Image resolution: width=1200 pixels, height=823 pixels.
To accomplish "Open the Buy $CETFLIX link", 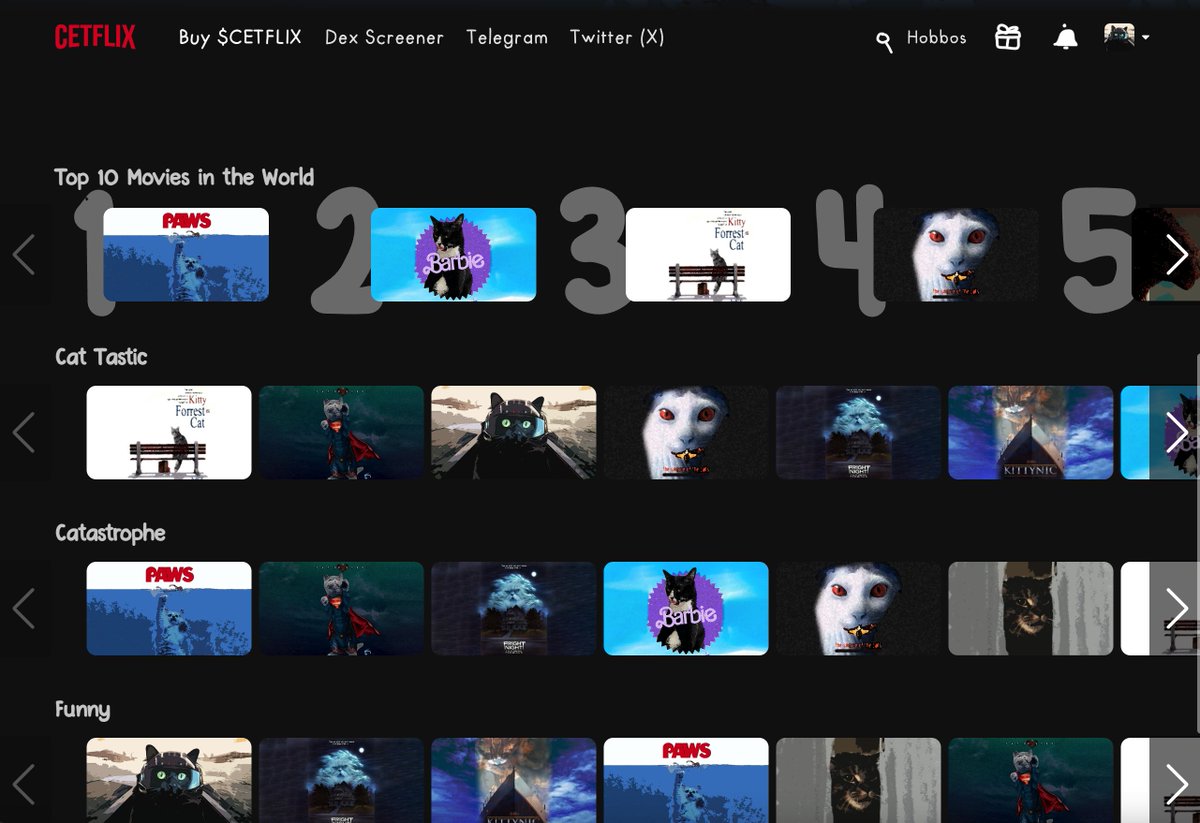I will [x=240, y=38].
